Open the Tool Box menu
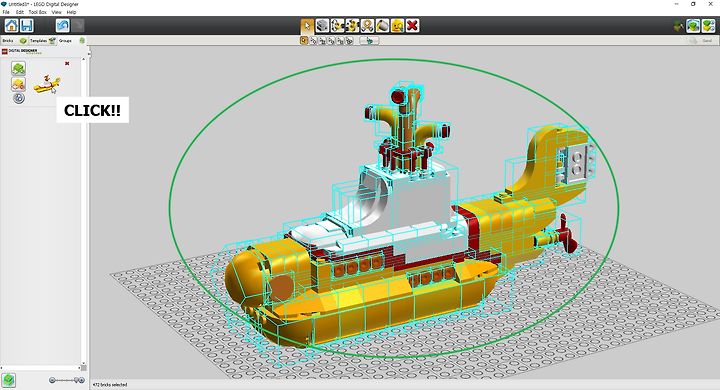720x390 pixels. coord(38,12)
